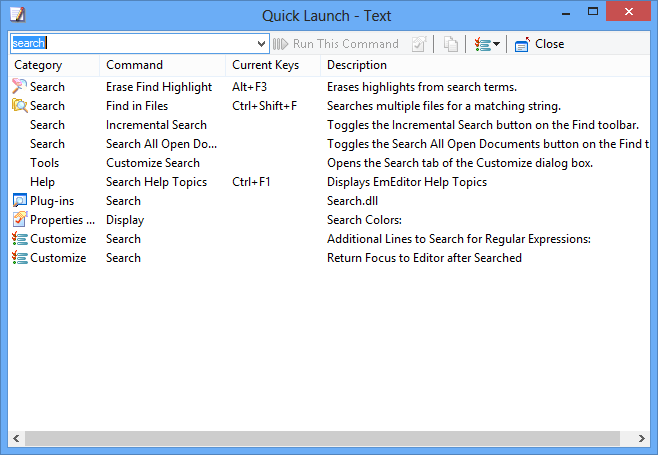This screenshot has height=455, width=658.
Task: Click the horizontal scrollbar left arrow
Action: click(16, 438)
